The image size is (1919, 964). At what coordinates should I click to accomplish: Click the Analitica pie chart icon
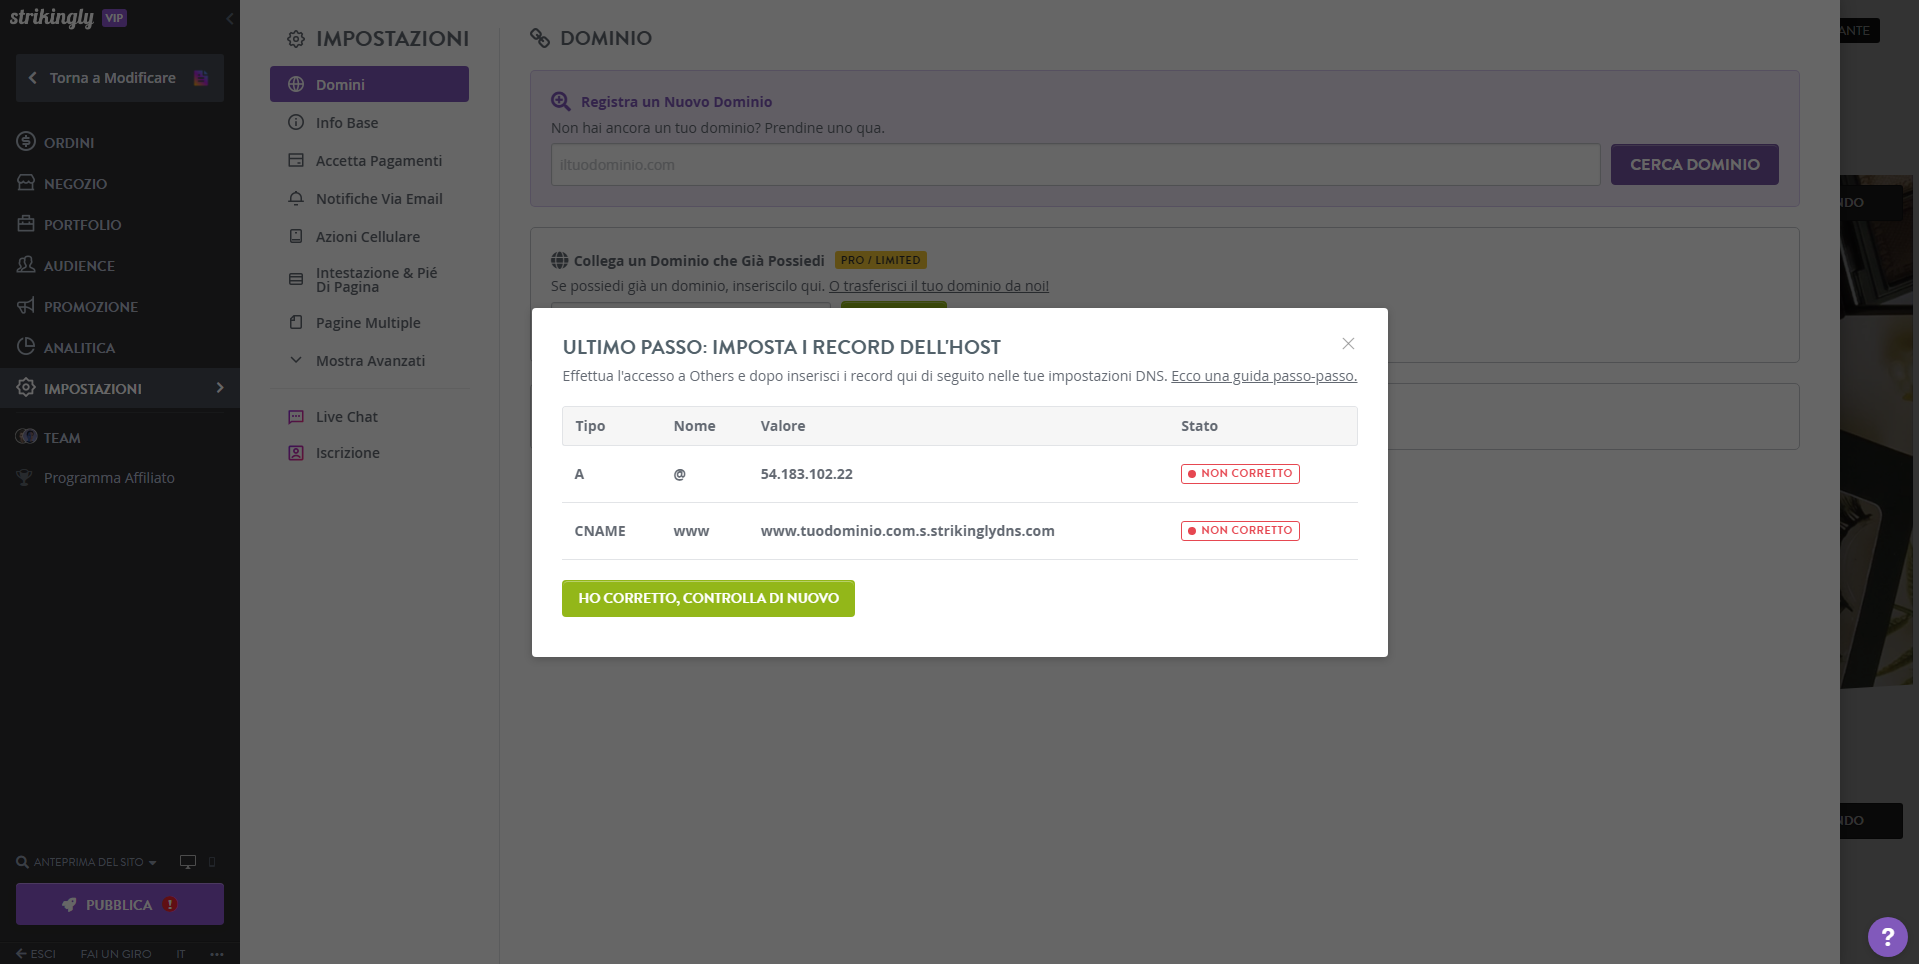pos(26,347)
